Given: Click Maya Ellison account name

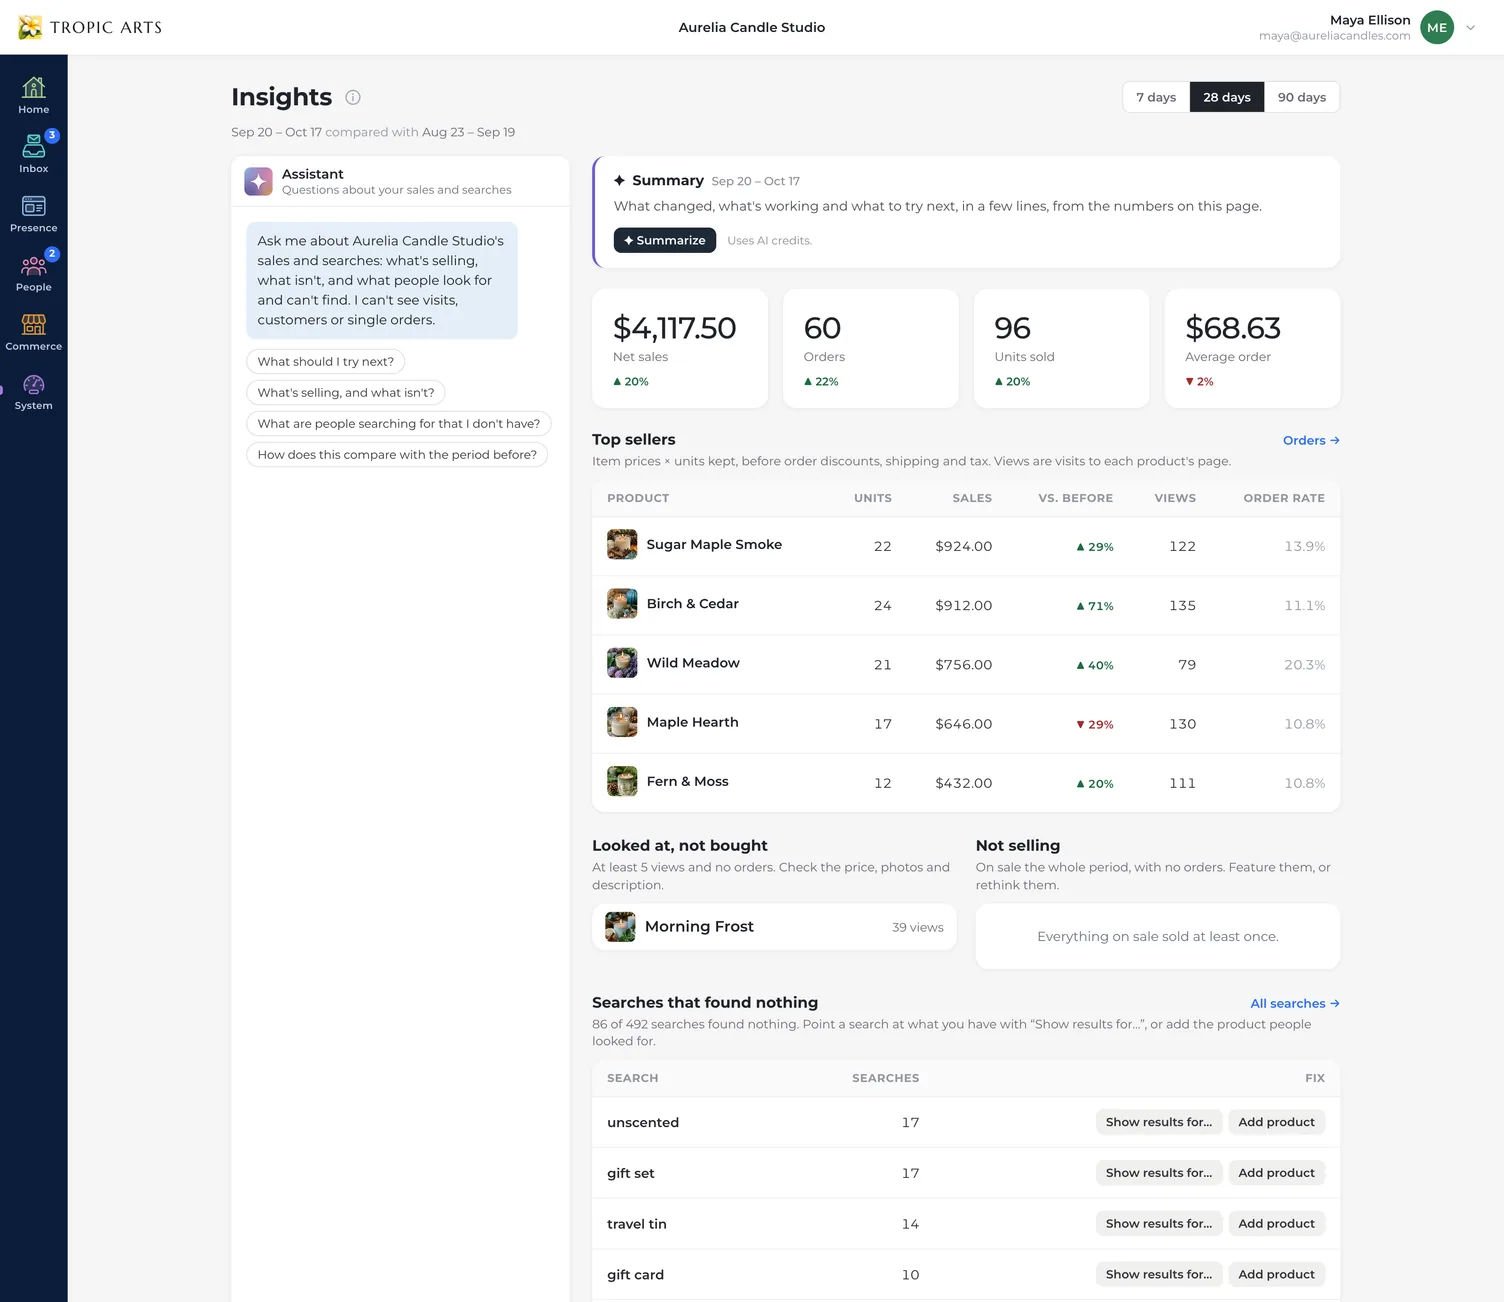Looking at the screenshot, I should [x=1370, y=20].
